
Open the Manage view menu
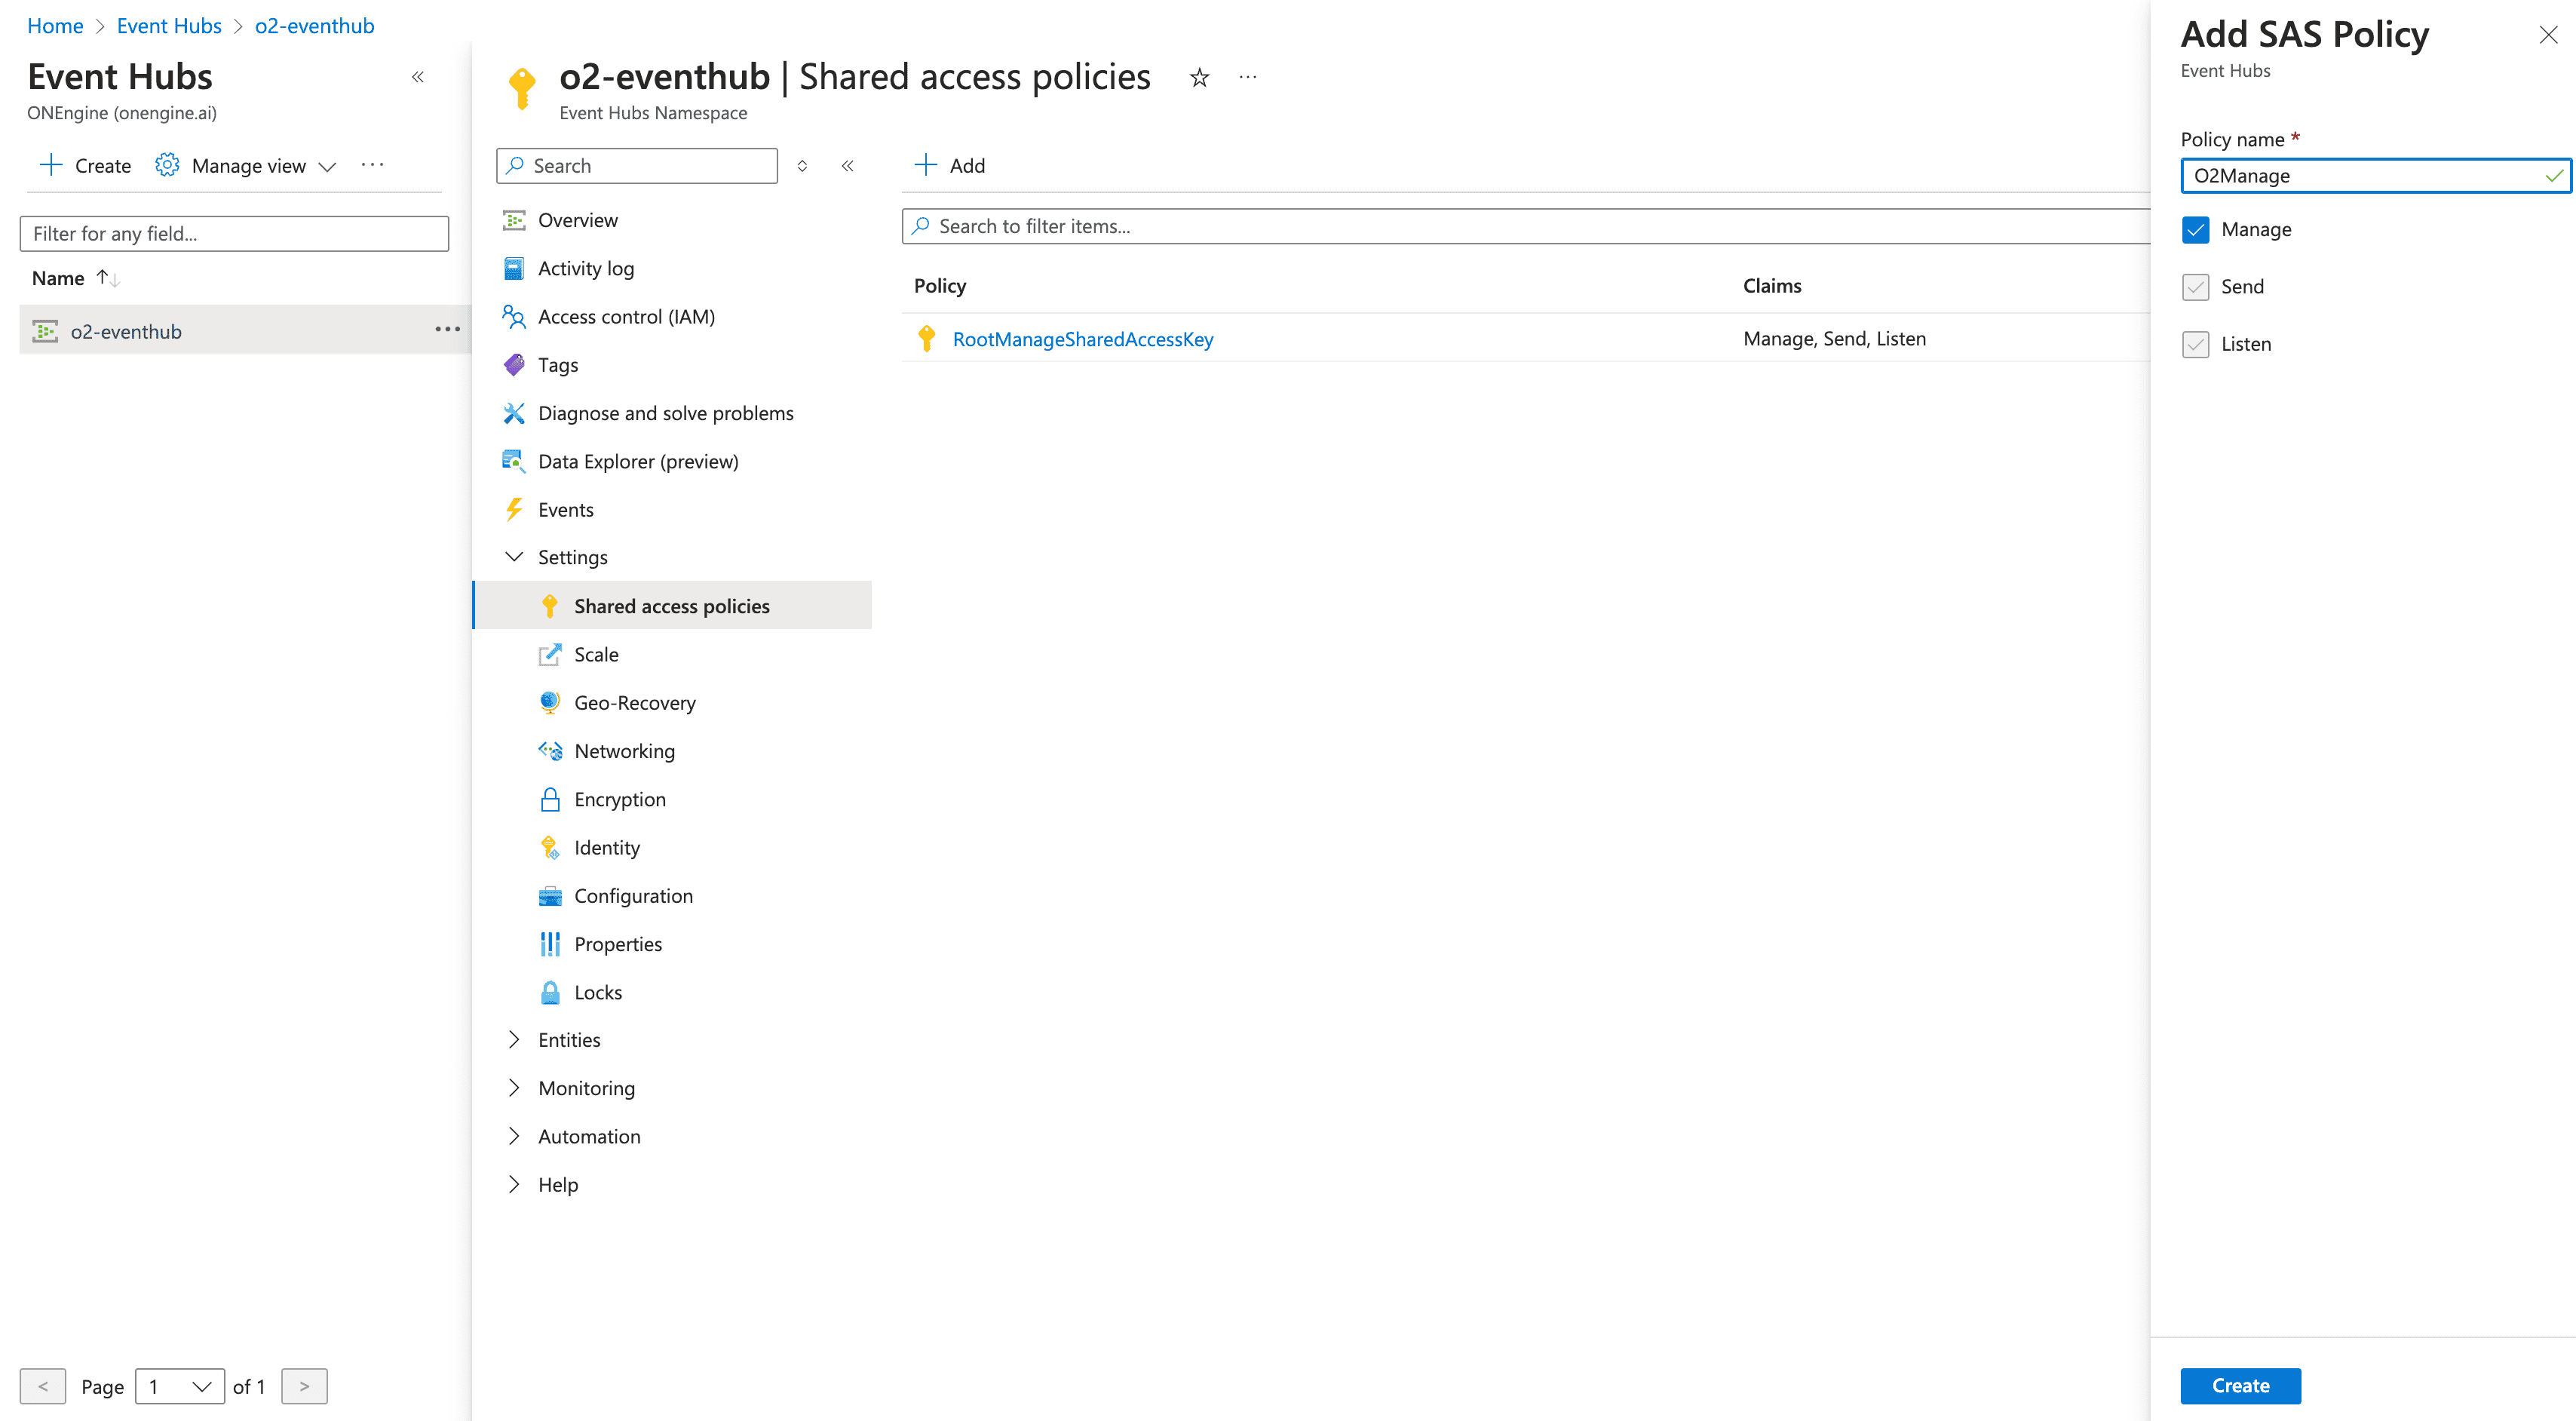(247, 165)
